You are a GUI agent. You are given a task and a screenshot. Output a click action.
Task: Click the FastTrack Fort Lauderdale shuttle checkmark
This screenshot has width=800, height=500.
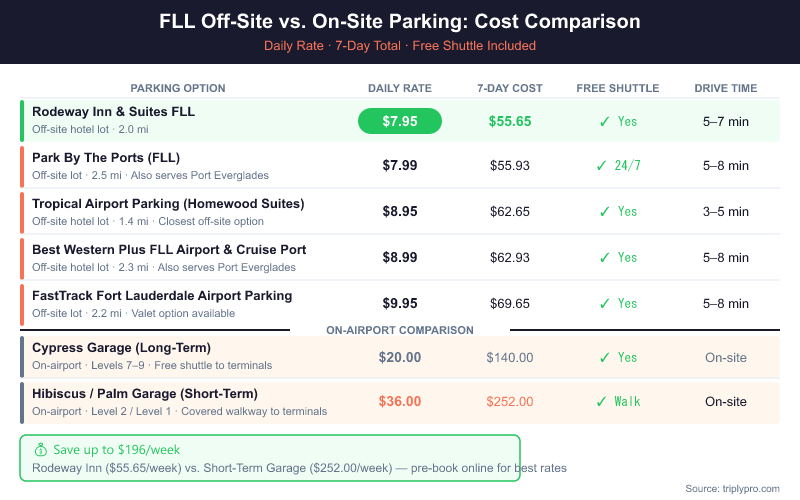pos(604,303)
